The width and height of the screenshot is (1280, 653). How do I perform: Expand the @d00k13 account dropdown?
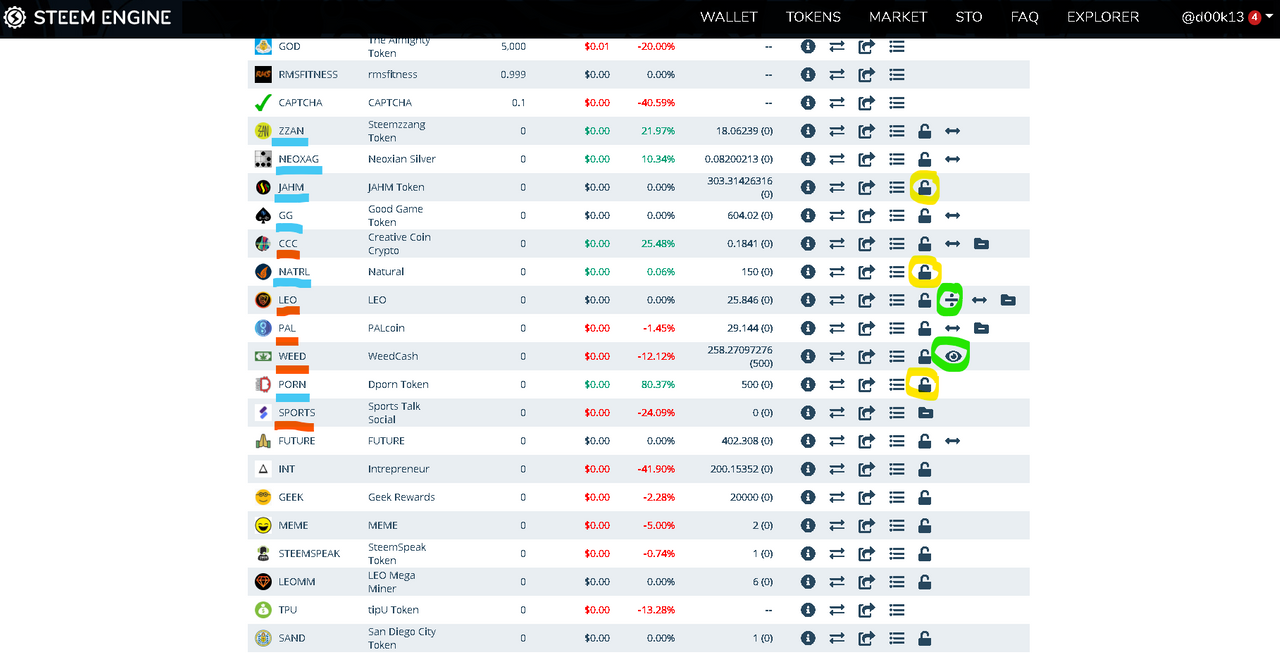[1227, 17]
